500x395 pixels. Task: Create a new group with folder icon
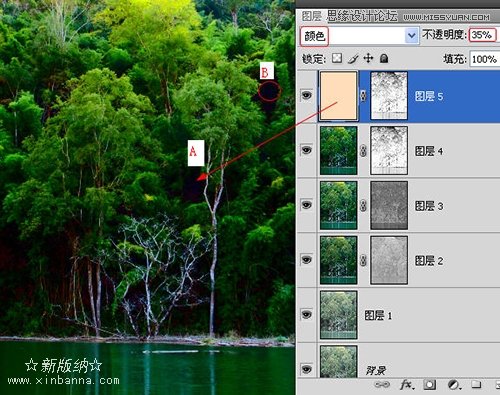(x=476, y=385)
